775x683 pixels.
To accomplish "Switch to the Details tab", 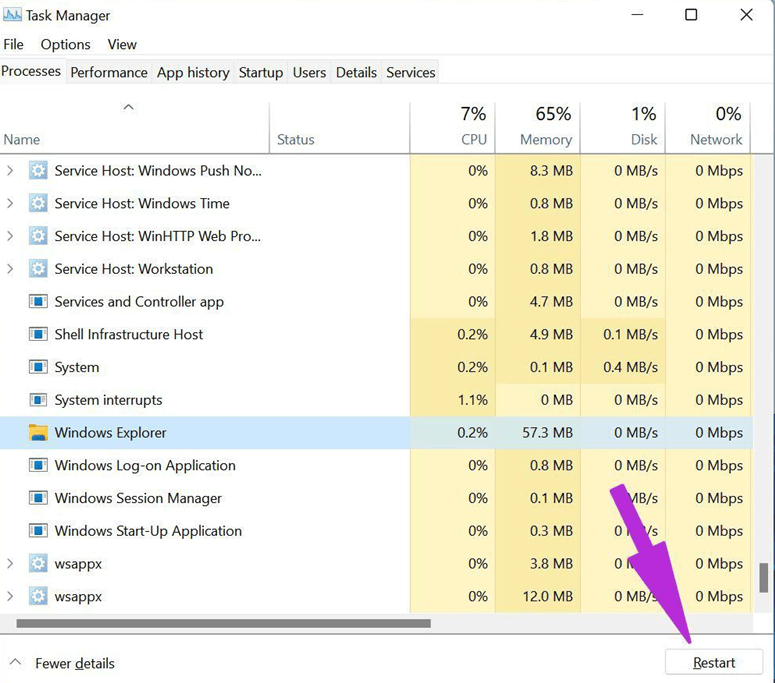I will coord(356,73).
